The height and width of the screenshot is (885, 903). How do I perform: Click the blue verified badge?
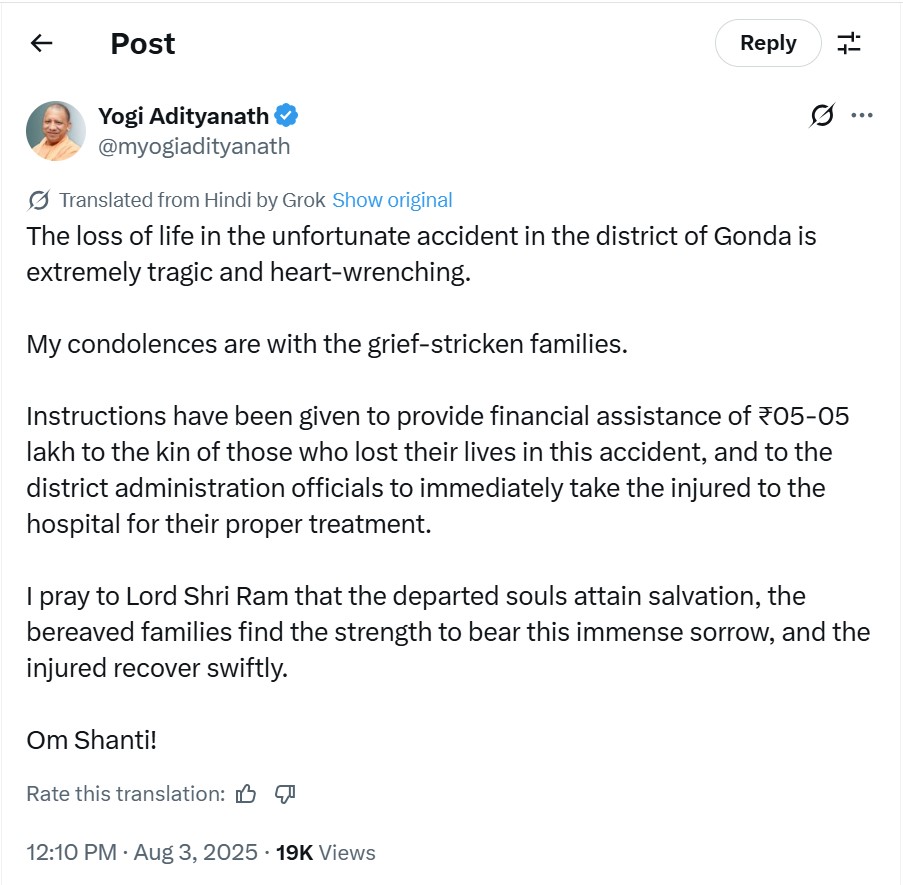(x=287, y=116)
